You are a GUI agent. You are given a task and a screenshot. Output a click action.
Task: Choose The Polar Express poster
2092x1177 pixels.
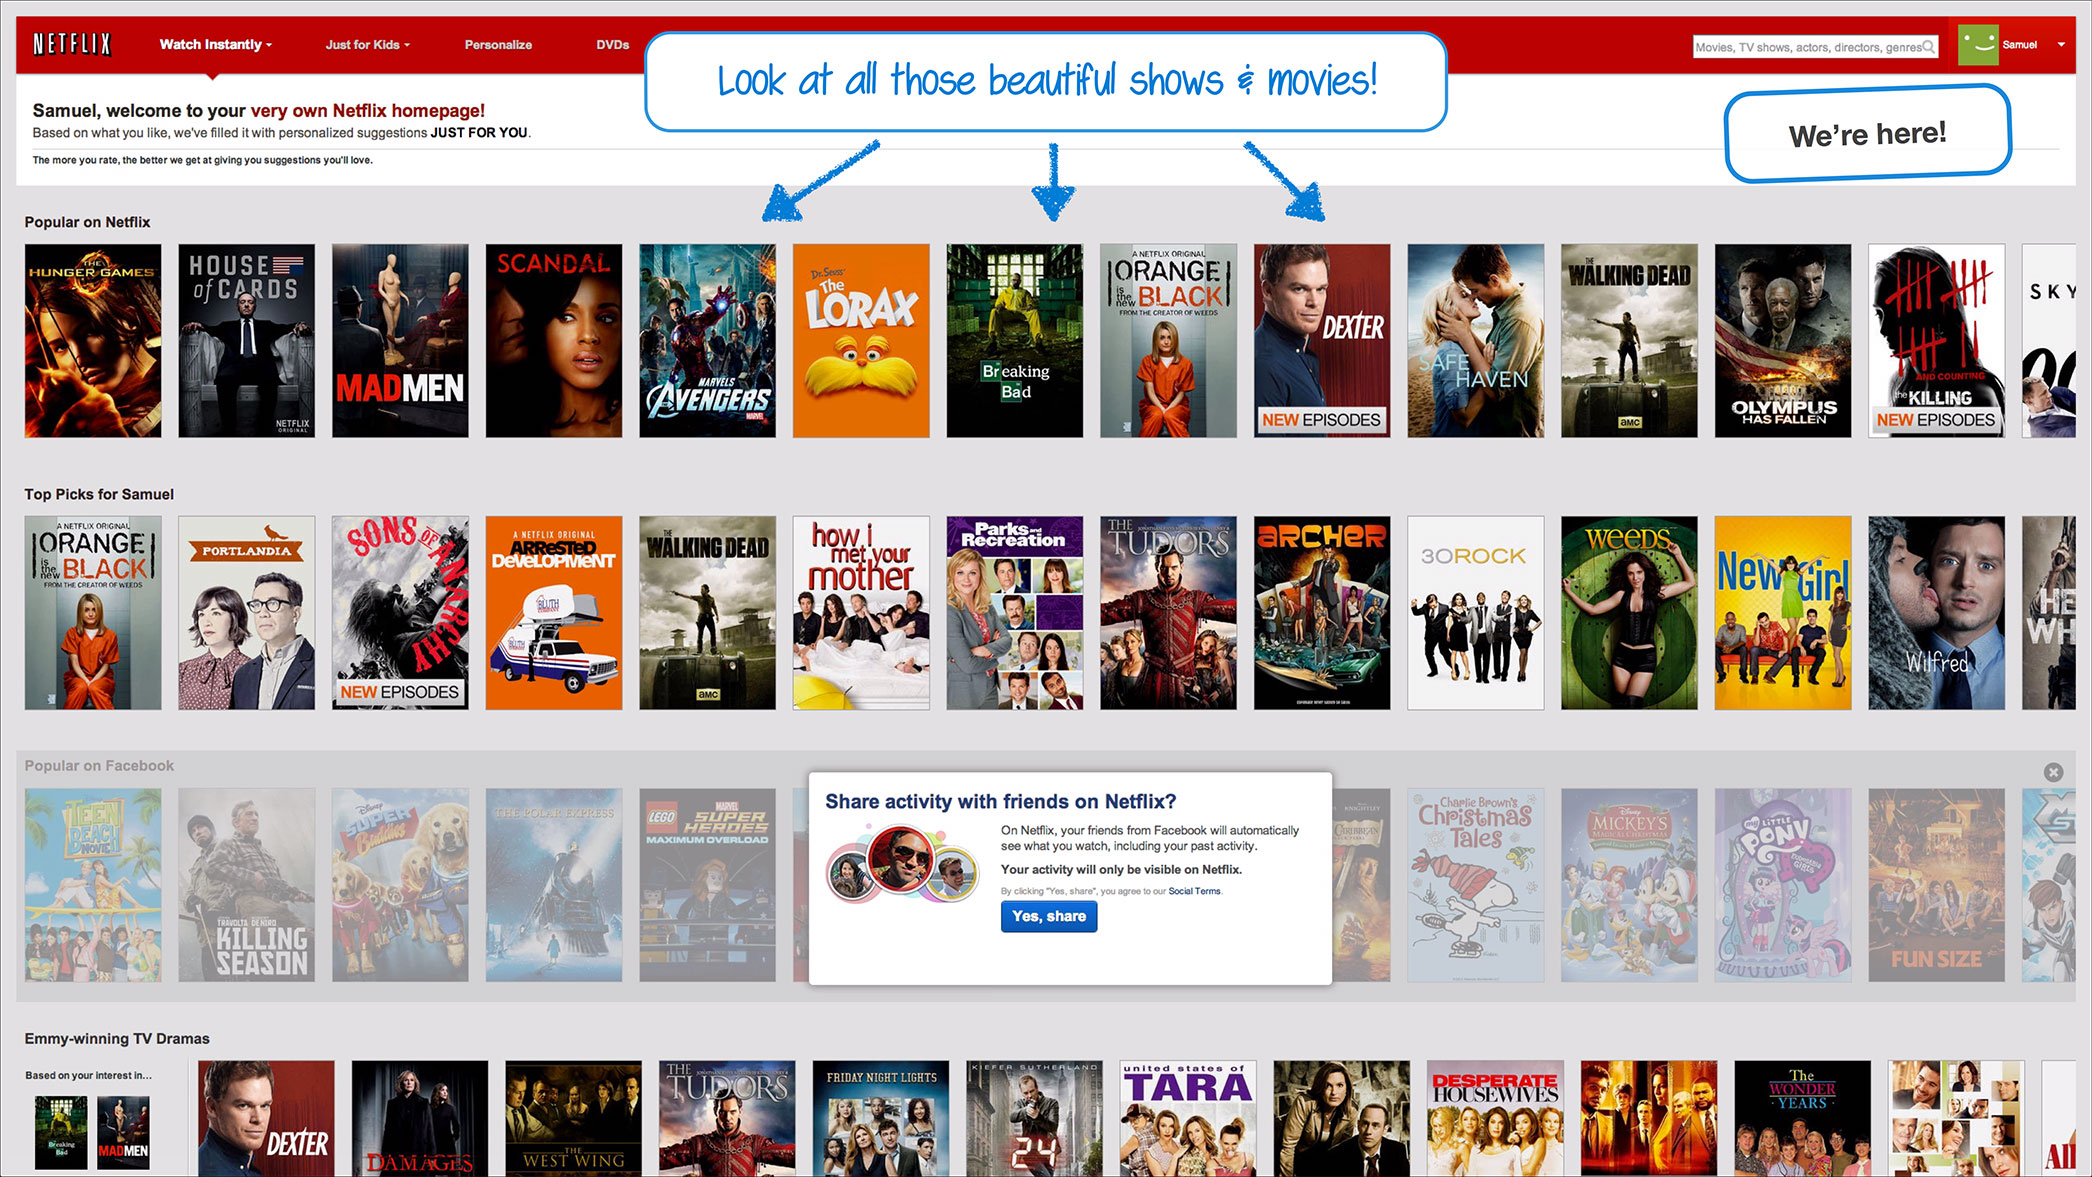point(554,885)
